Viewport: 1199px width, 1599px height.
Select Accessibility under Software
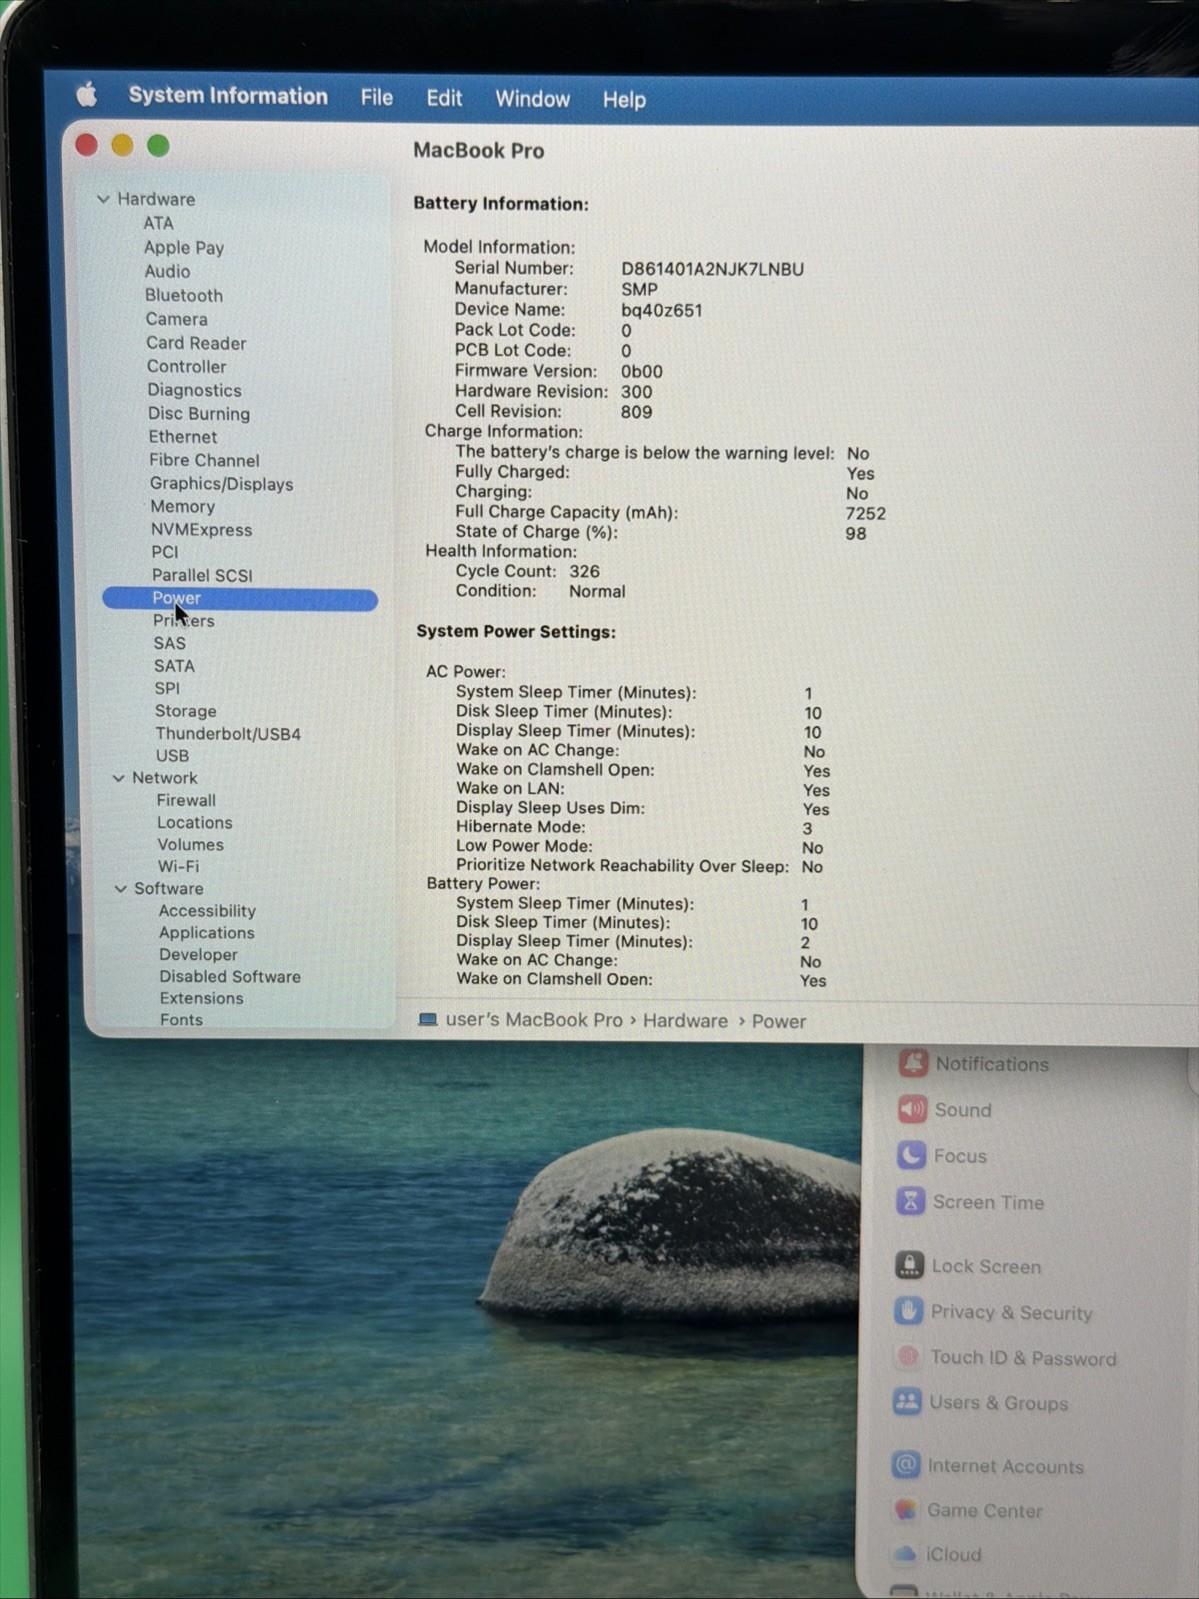tap(207, 910)
